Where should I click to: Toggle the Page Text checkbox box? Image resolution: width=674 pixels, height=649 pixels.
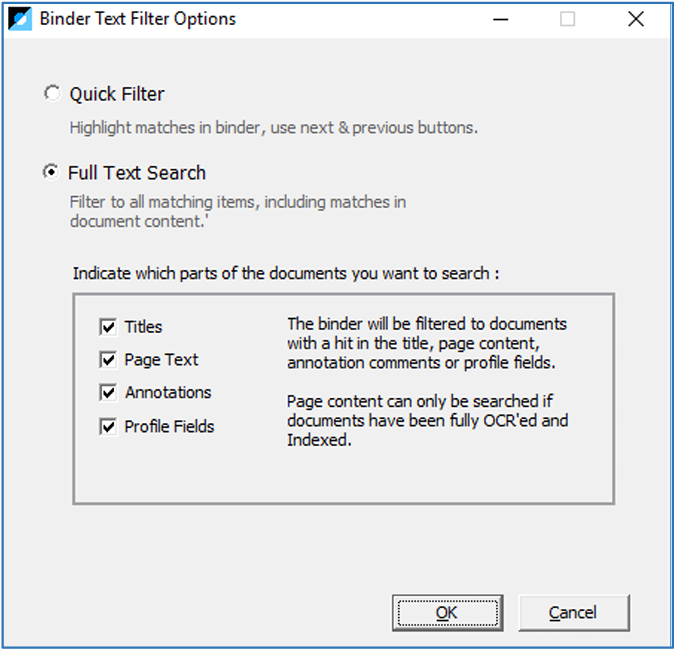click(107, 359)
